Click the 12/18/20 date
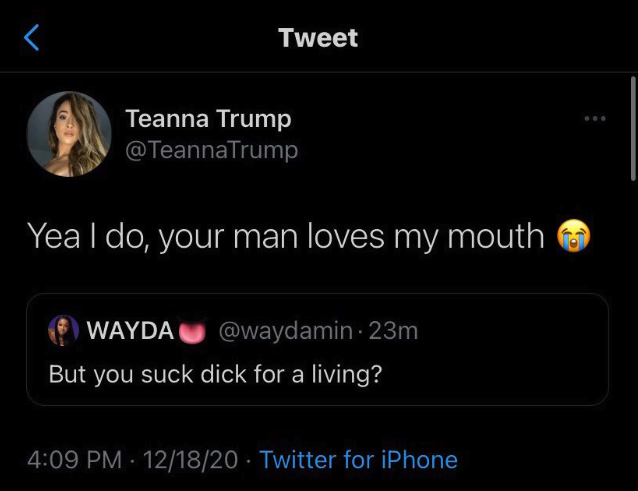Screen dimensions: 638x491 pos(191,460)
